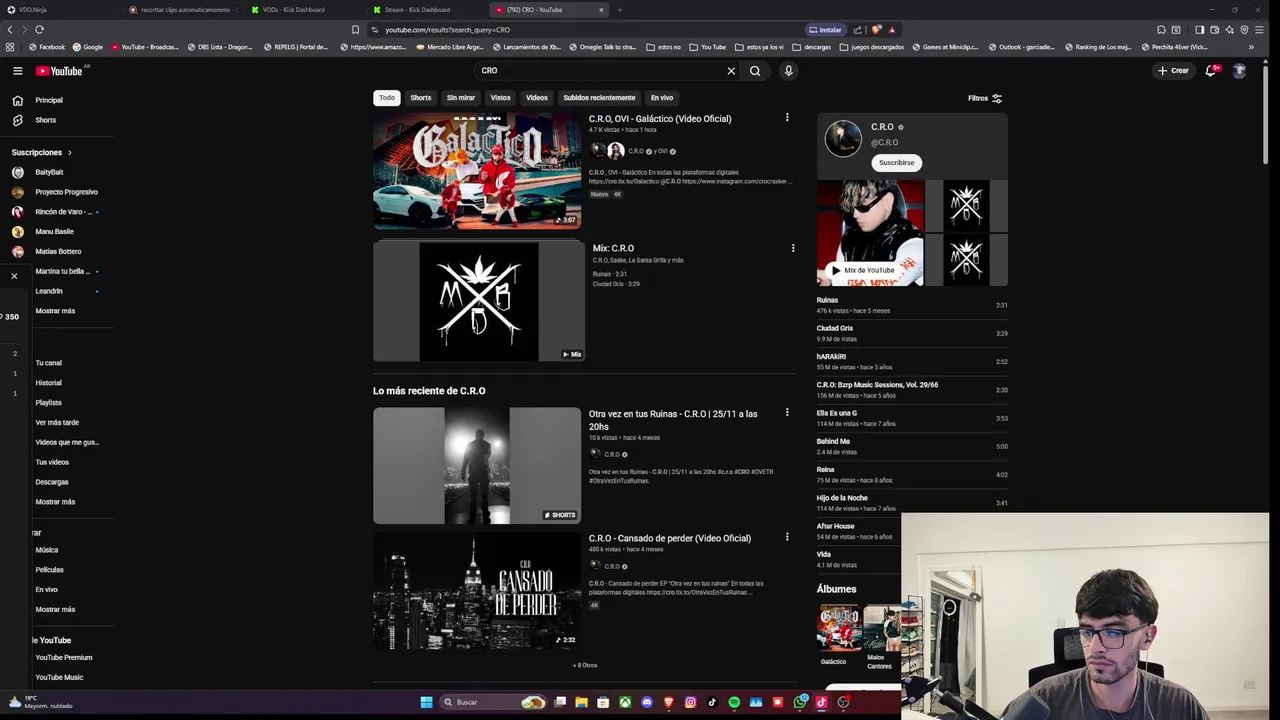The image size is (1280, 720).
Task: Select the Videos filter chip
Action: coord(537,98)
